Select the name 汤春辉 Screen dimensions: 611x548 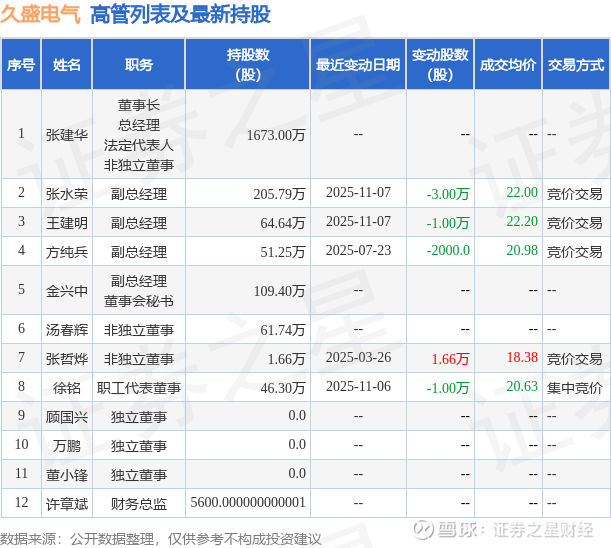click(x=67, y=330)
